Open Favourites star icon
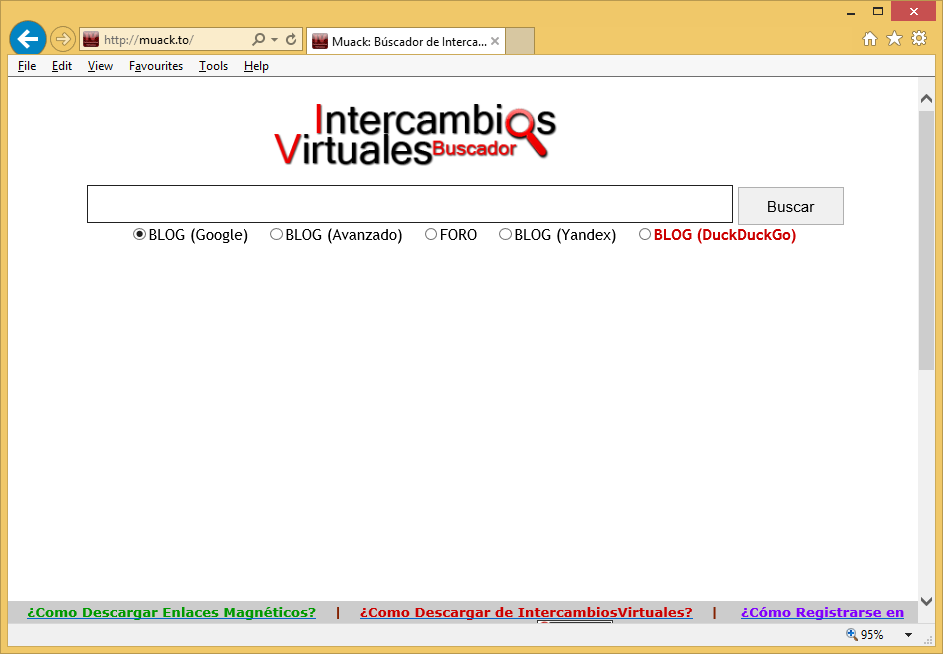The width and height of the screenshot is (943, 654). point(894,39)
